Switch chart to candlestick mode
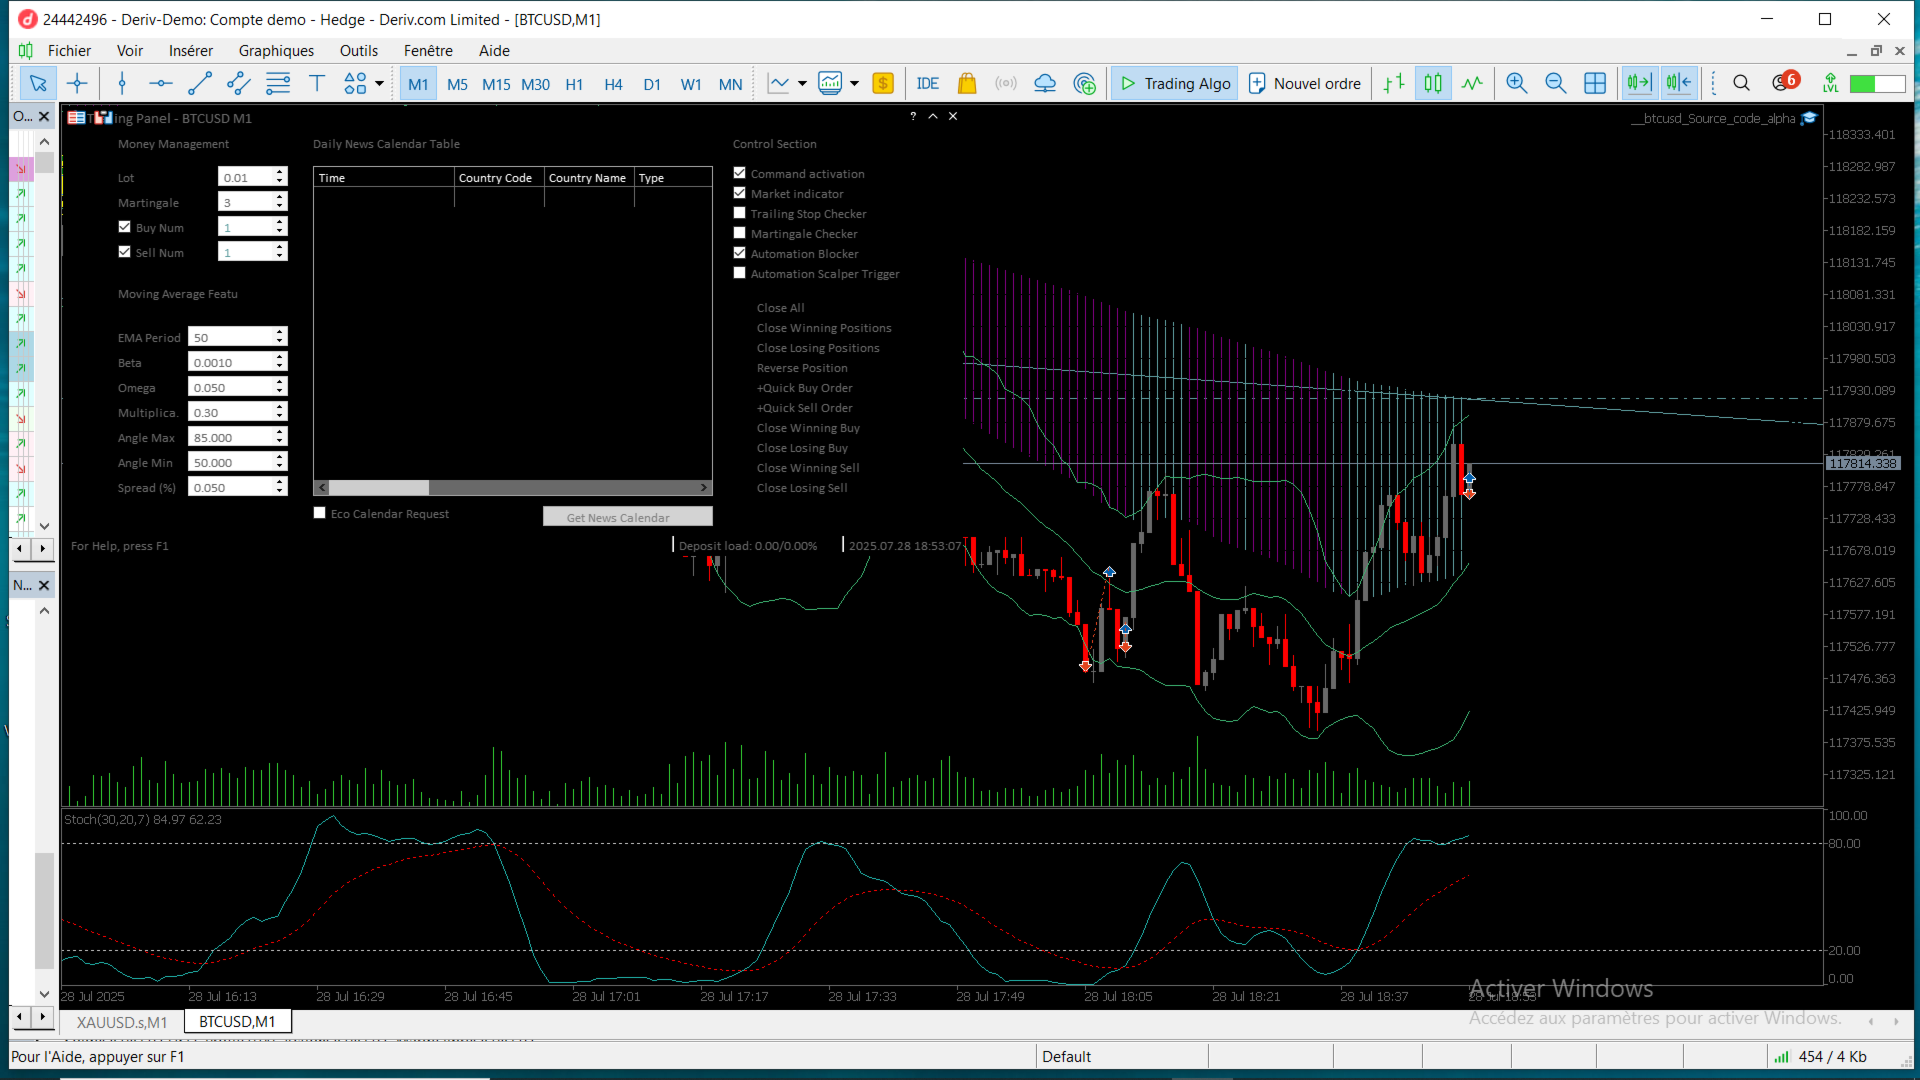The width and height of the screenshot is (1920, 1080). [x=1433, y=84]
